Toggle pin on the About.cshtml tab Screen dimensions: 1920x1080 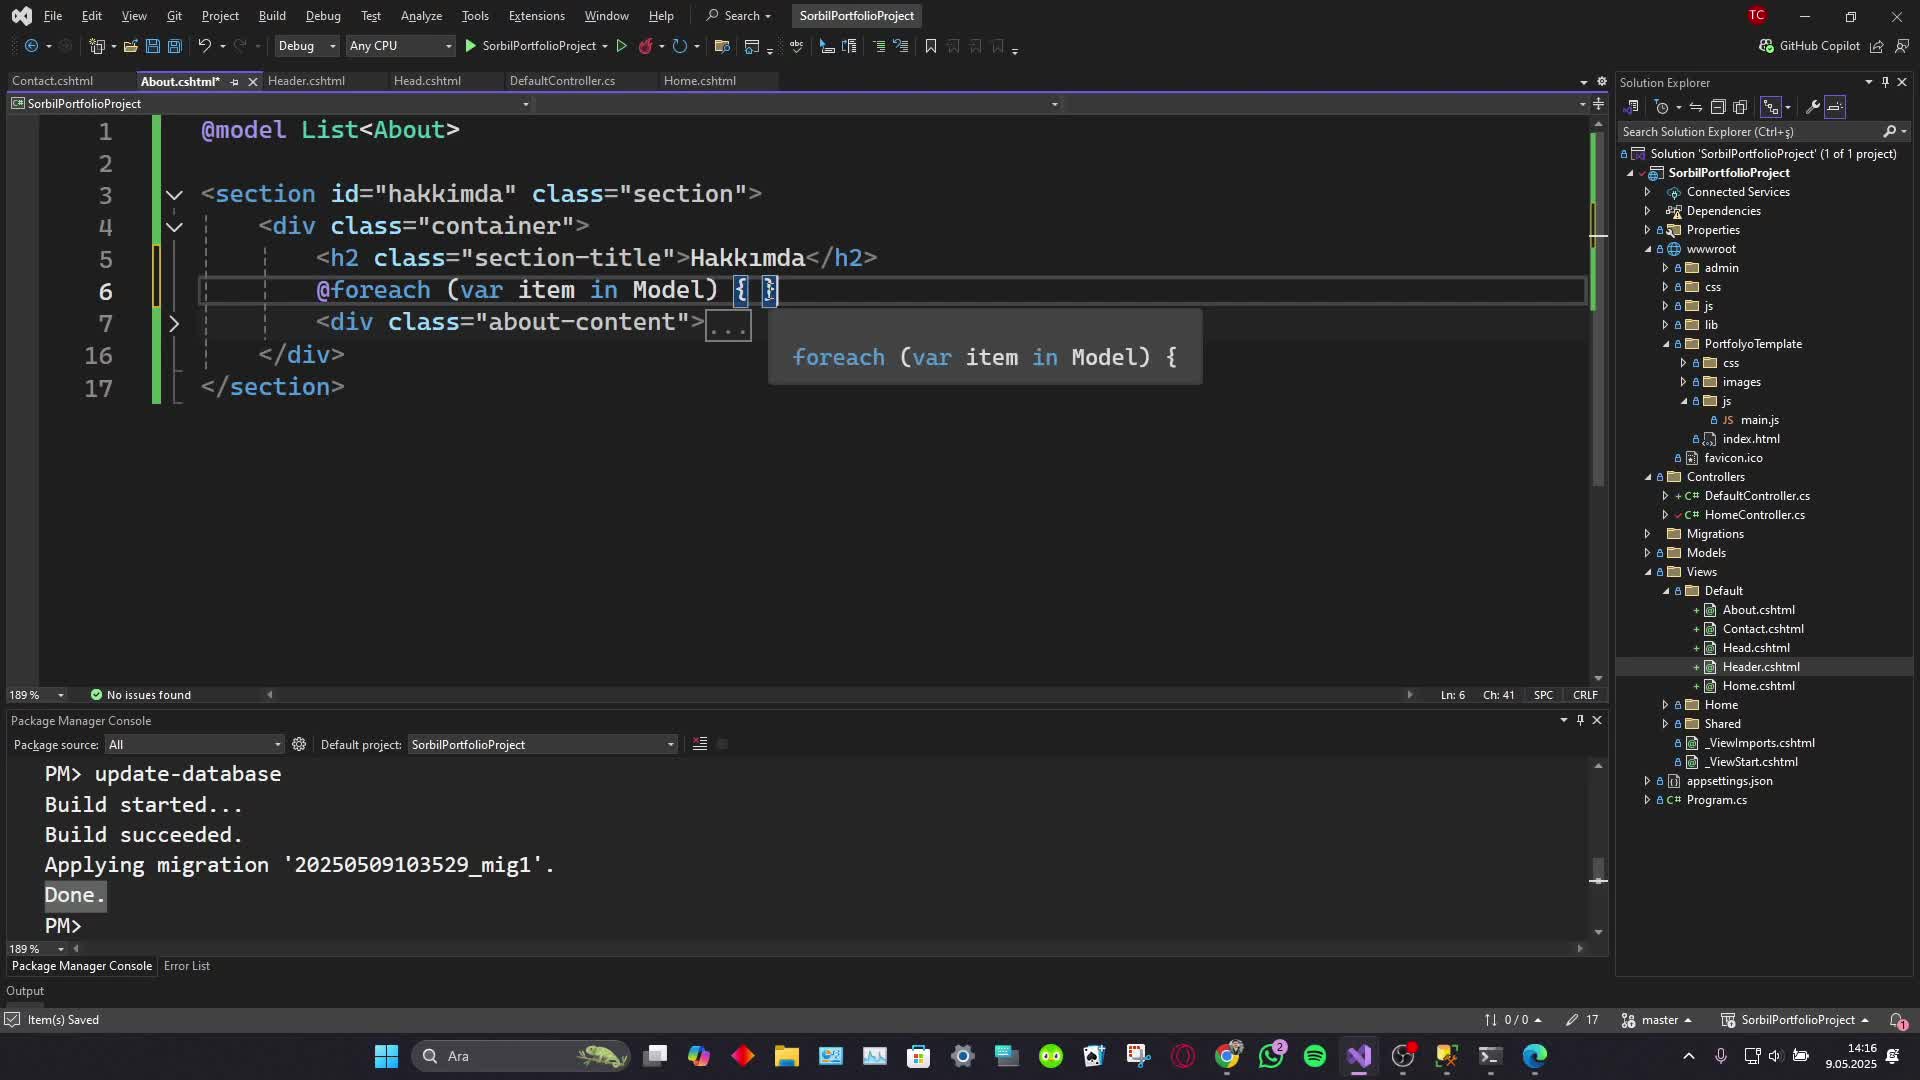pyautogui.click(x=235, y=82)
